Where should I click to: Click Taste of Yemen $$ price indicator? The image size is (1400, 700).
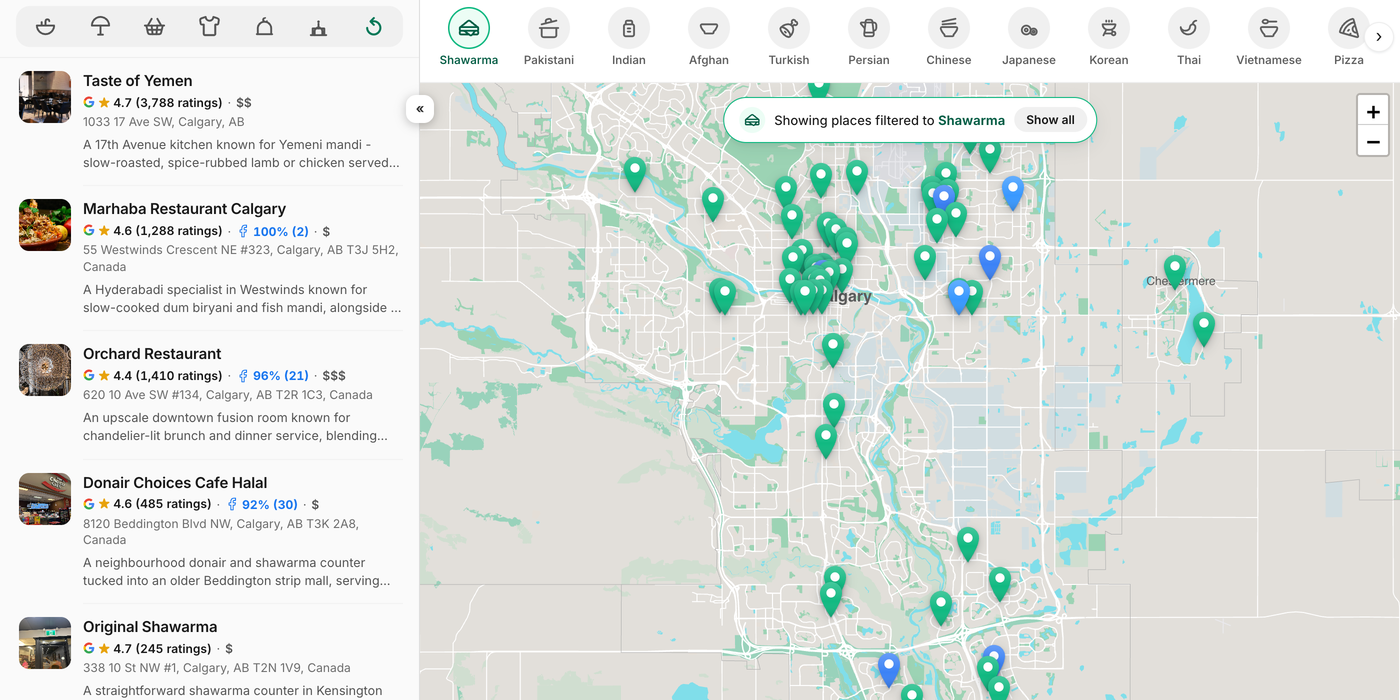coord(244,103)
